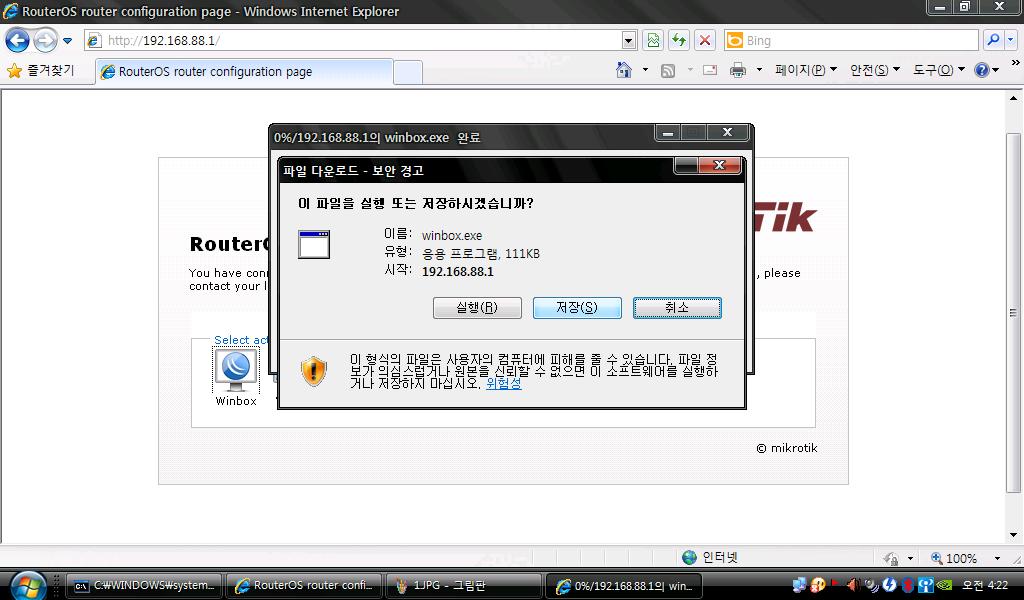Click scrollbar up arrow
The width and height of the screenshot is (1024, 600).
(x=1013, y=99)
